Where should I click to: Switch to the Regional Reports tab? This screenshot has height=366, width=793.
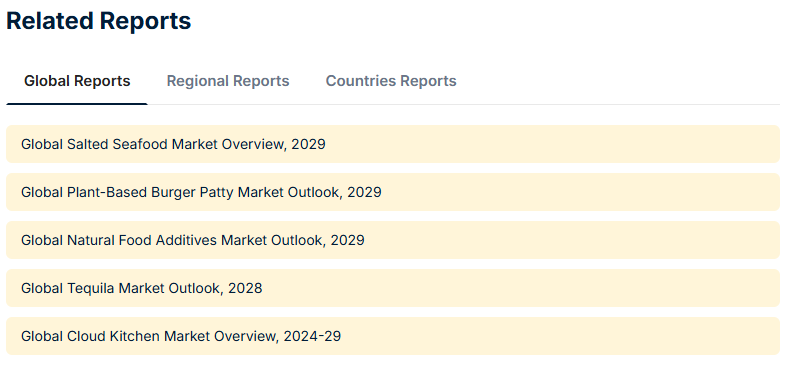click(228, 81)
